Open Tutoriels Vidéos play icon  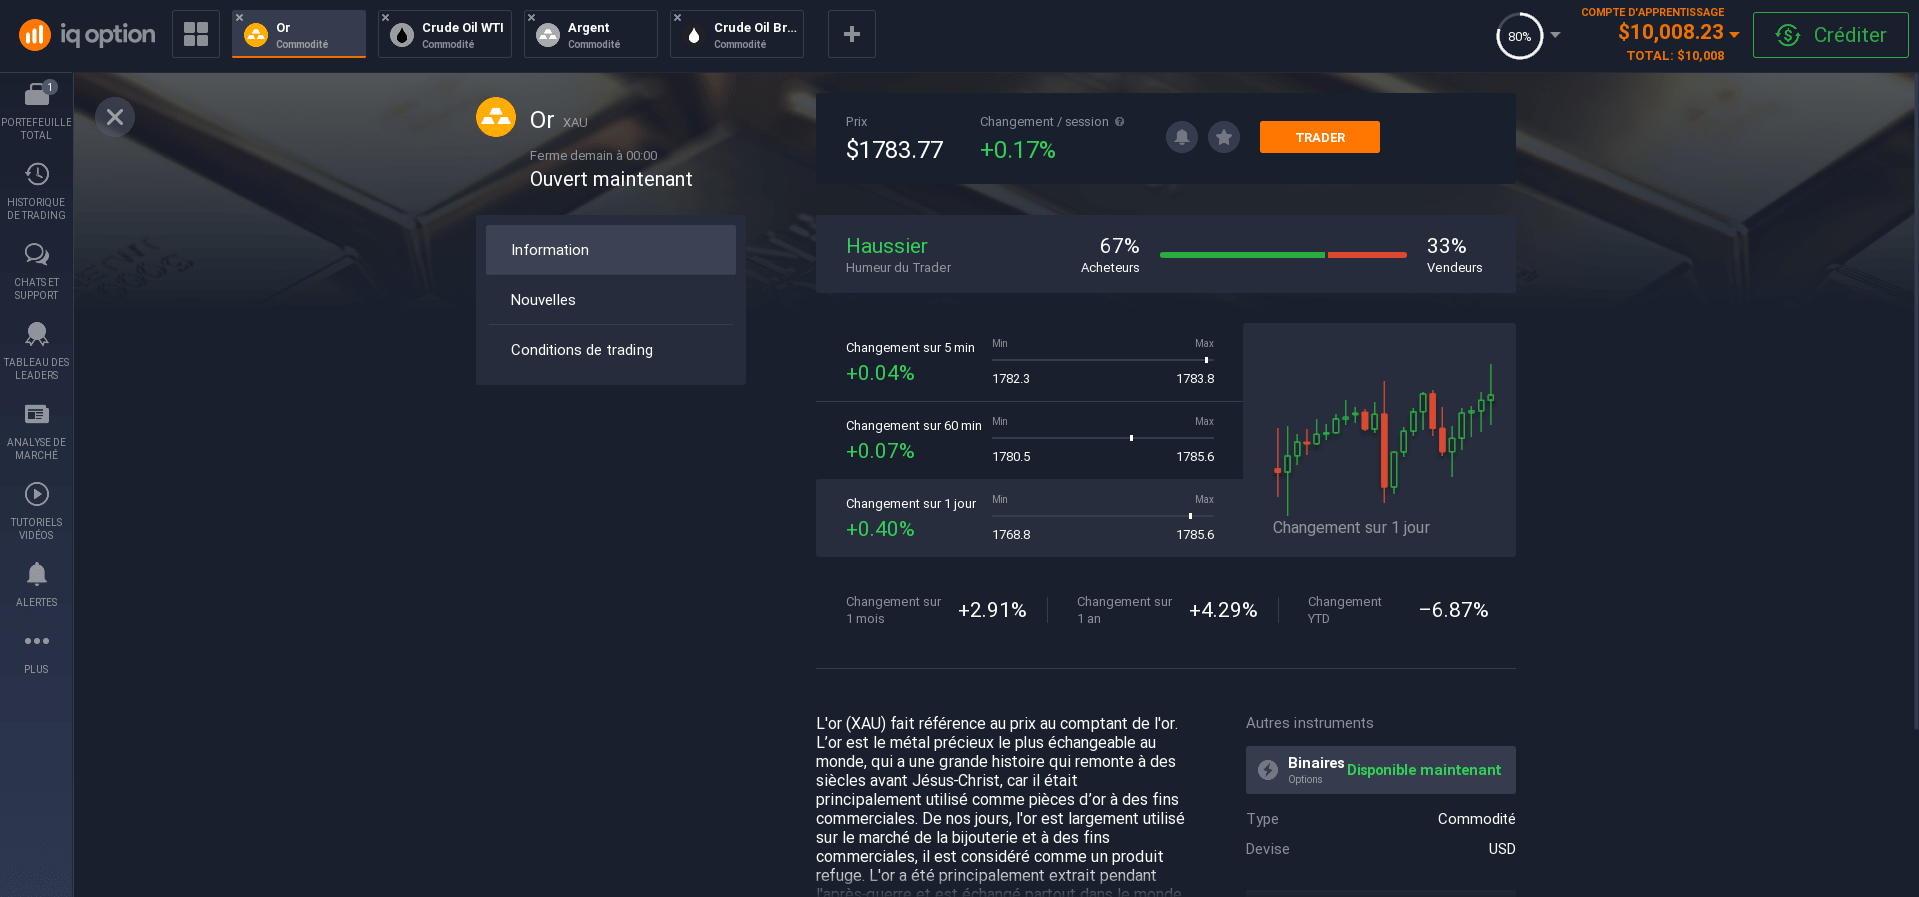(36, 495)
